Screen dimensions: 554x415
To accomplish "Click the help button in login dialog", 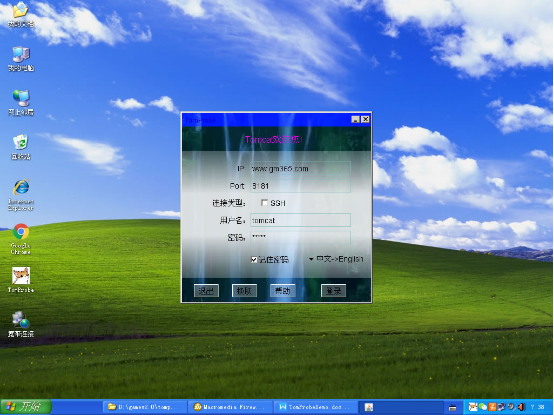I will tap(283, 291).
